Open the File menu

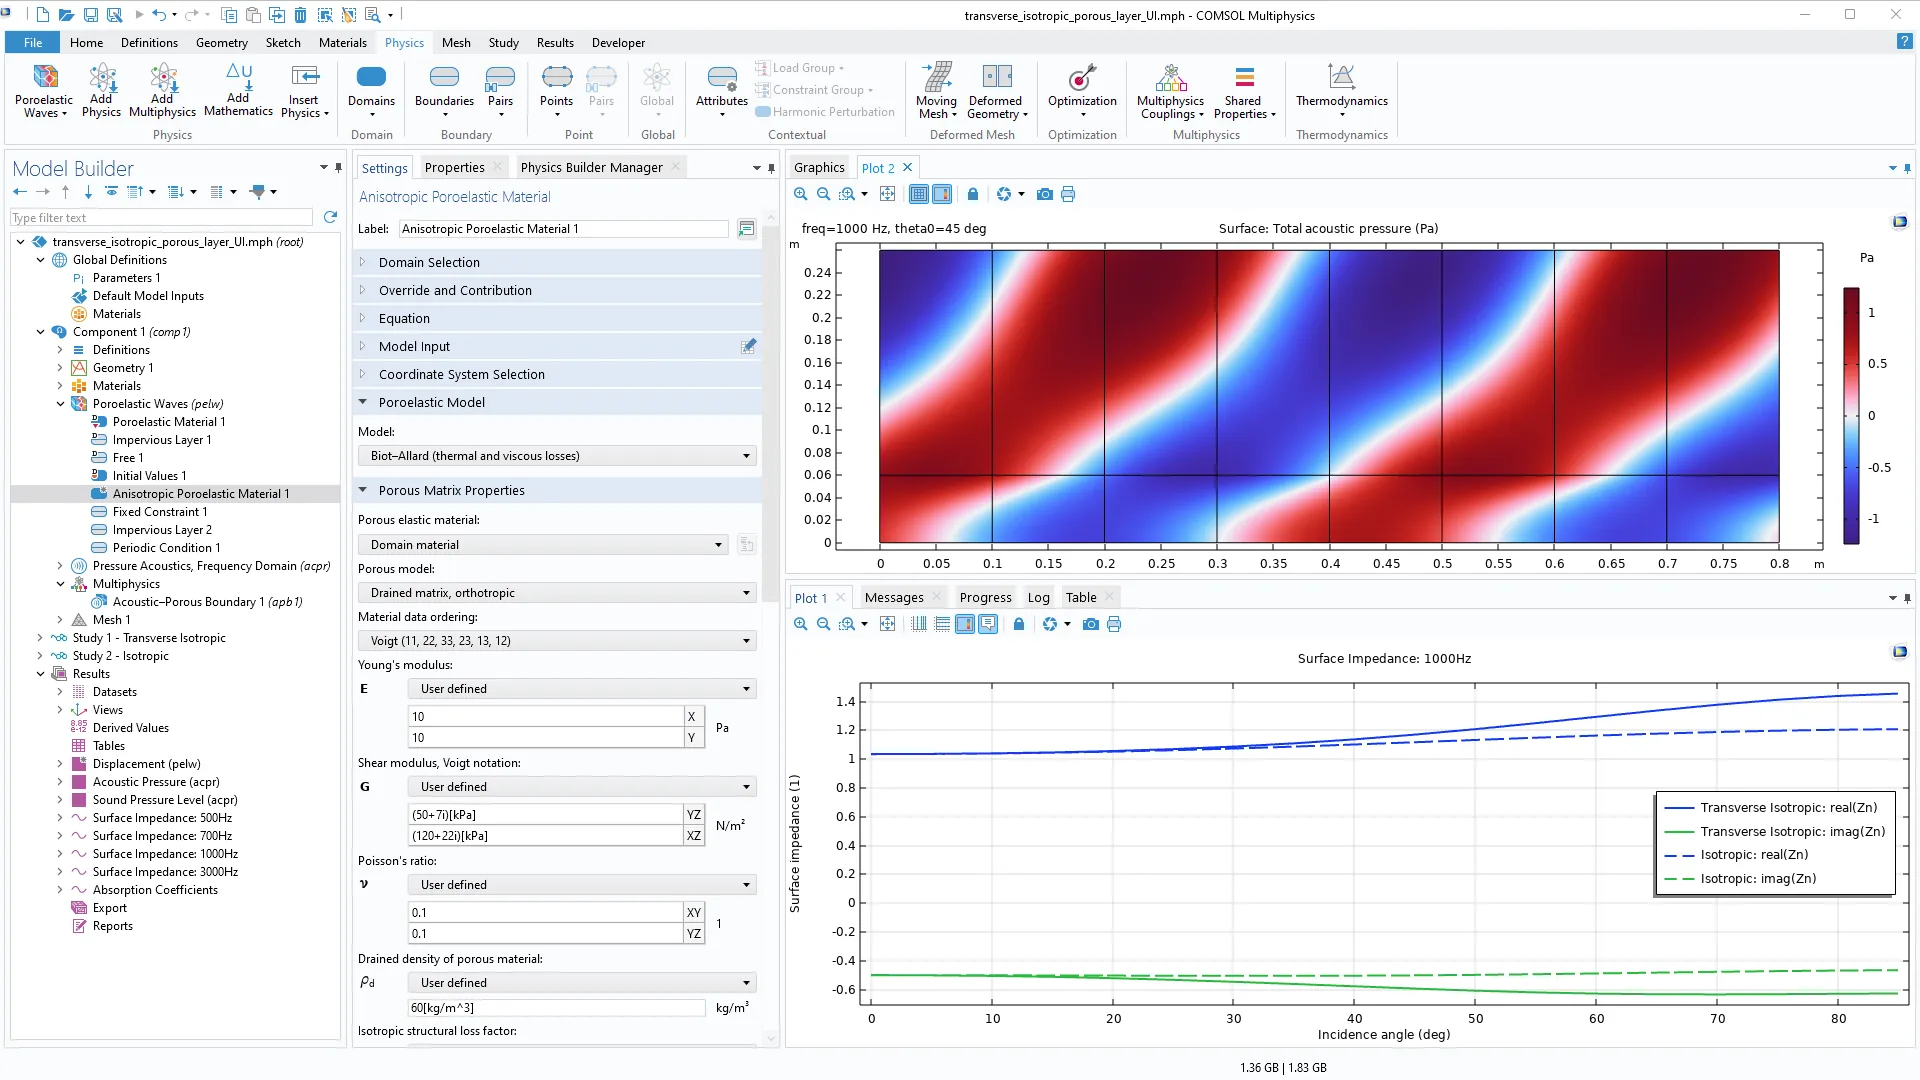33,43
